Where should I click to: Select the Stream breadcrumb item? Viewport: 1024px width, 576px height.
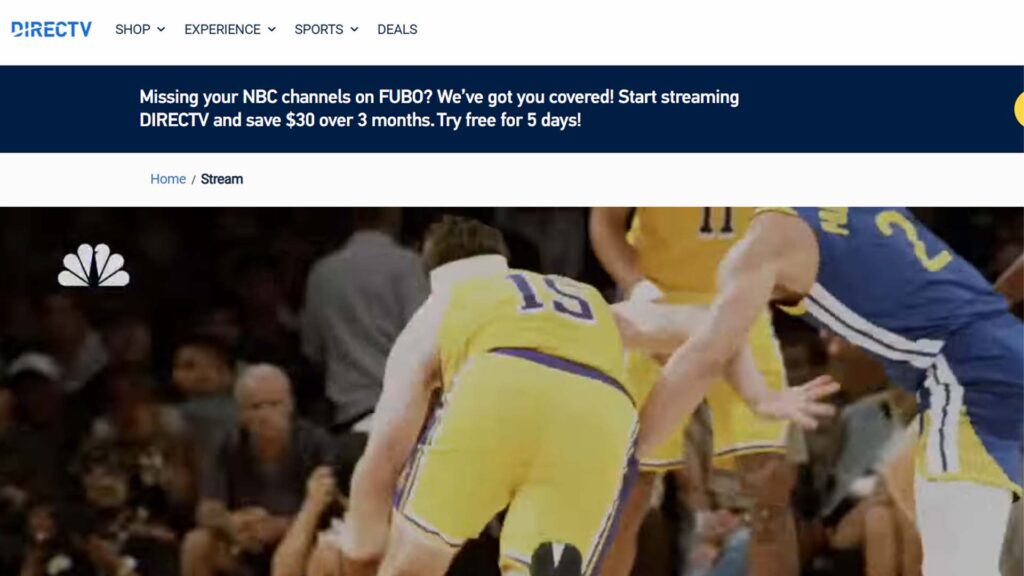[222, 179]
